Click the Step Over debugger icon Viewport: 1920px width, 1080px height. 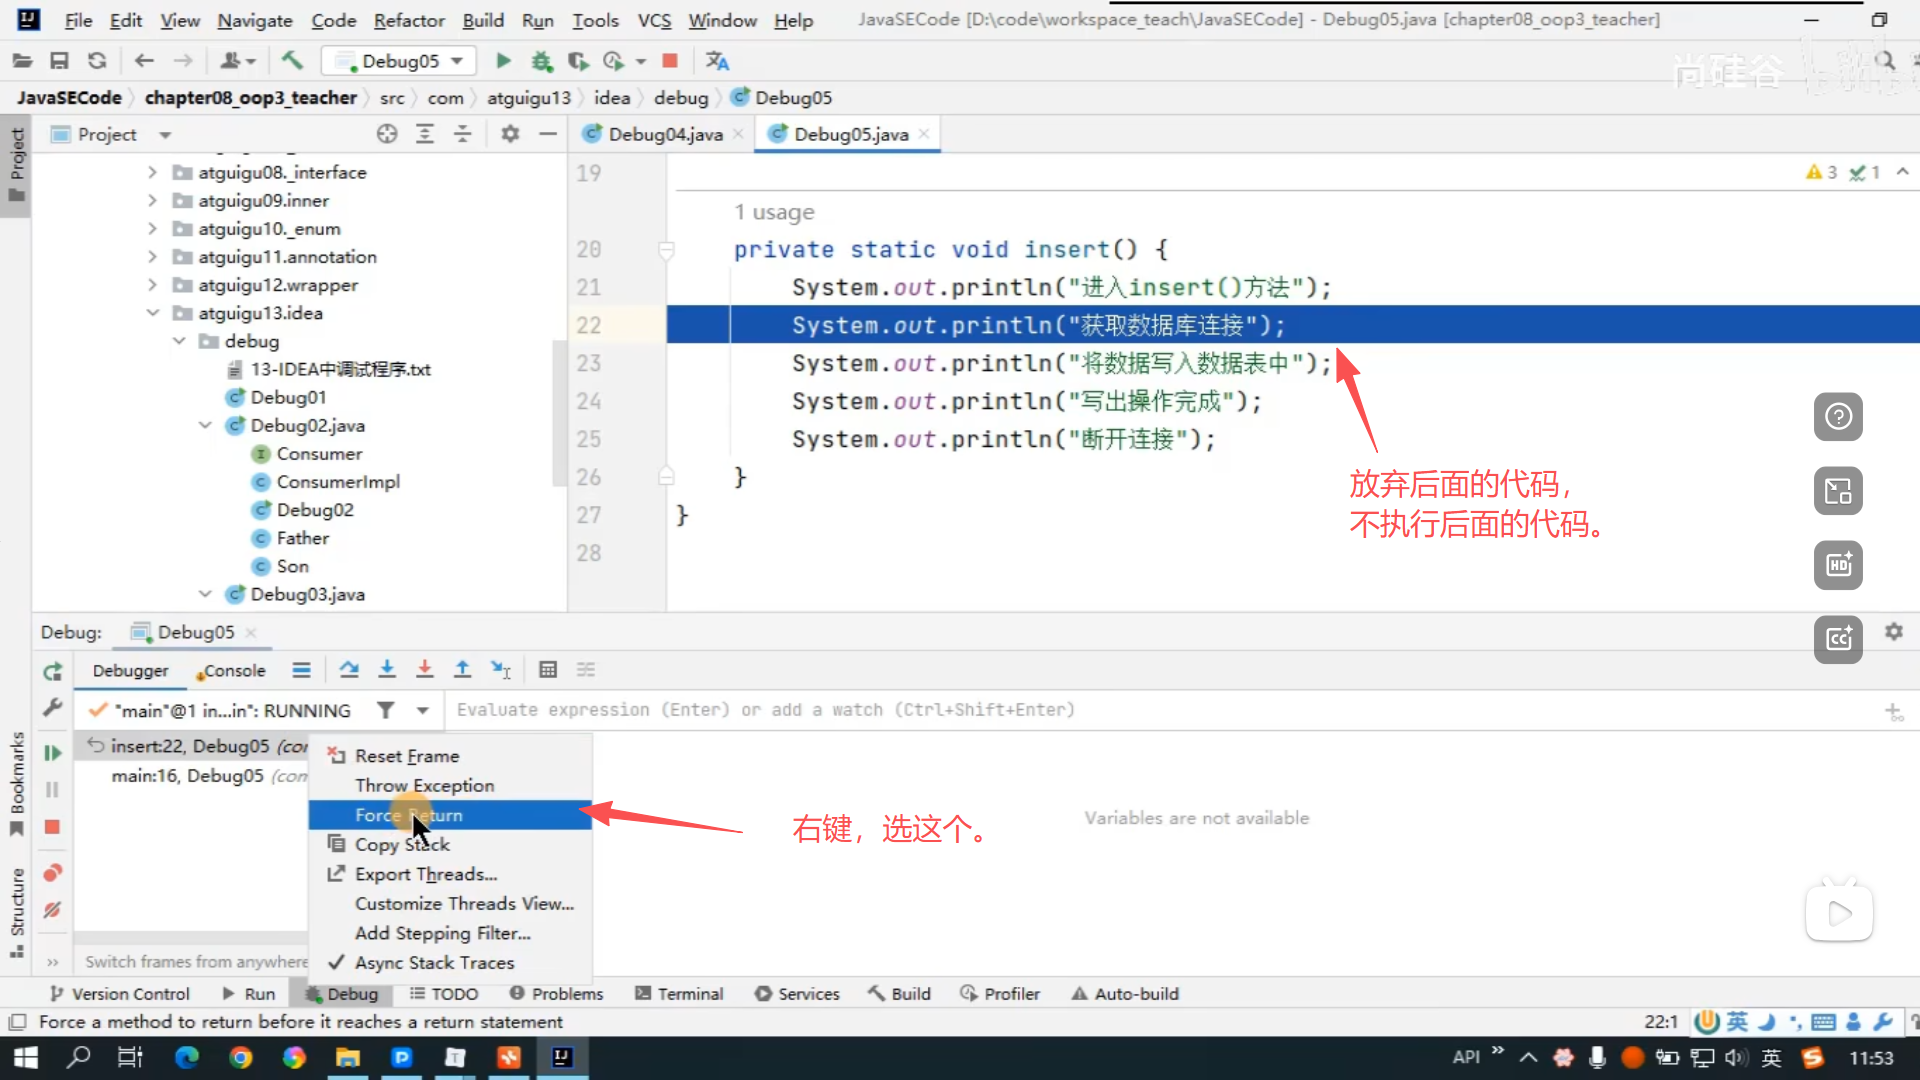349,669
